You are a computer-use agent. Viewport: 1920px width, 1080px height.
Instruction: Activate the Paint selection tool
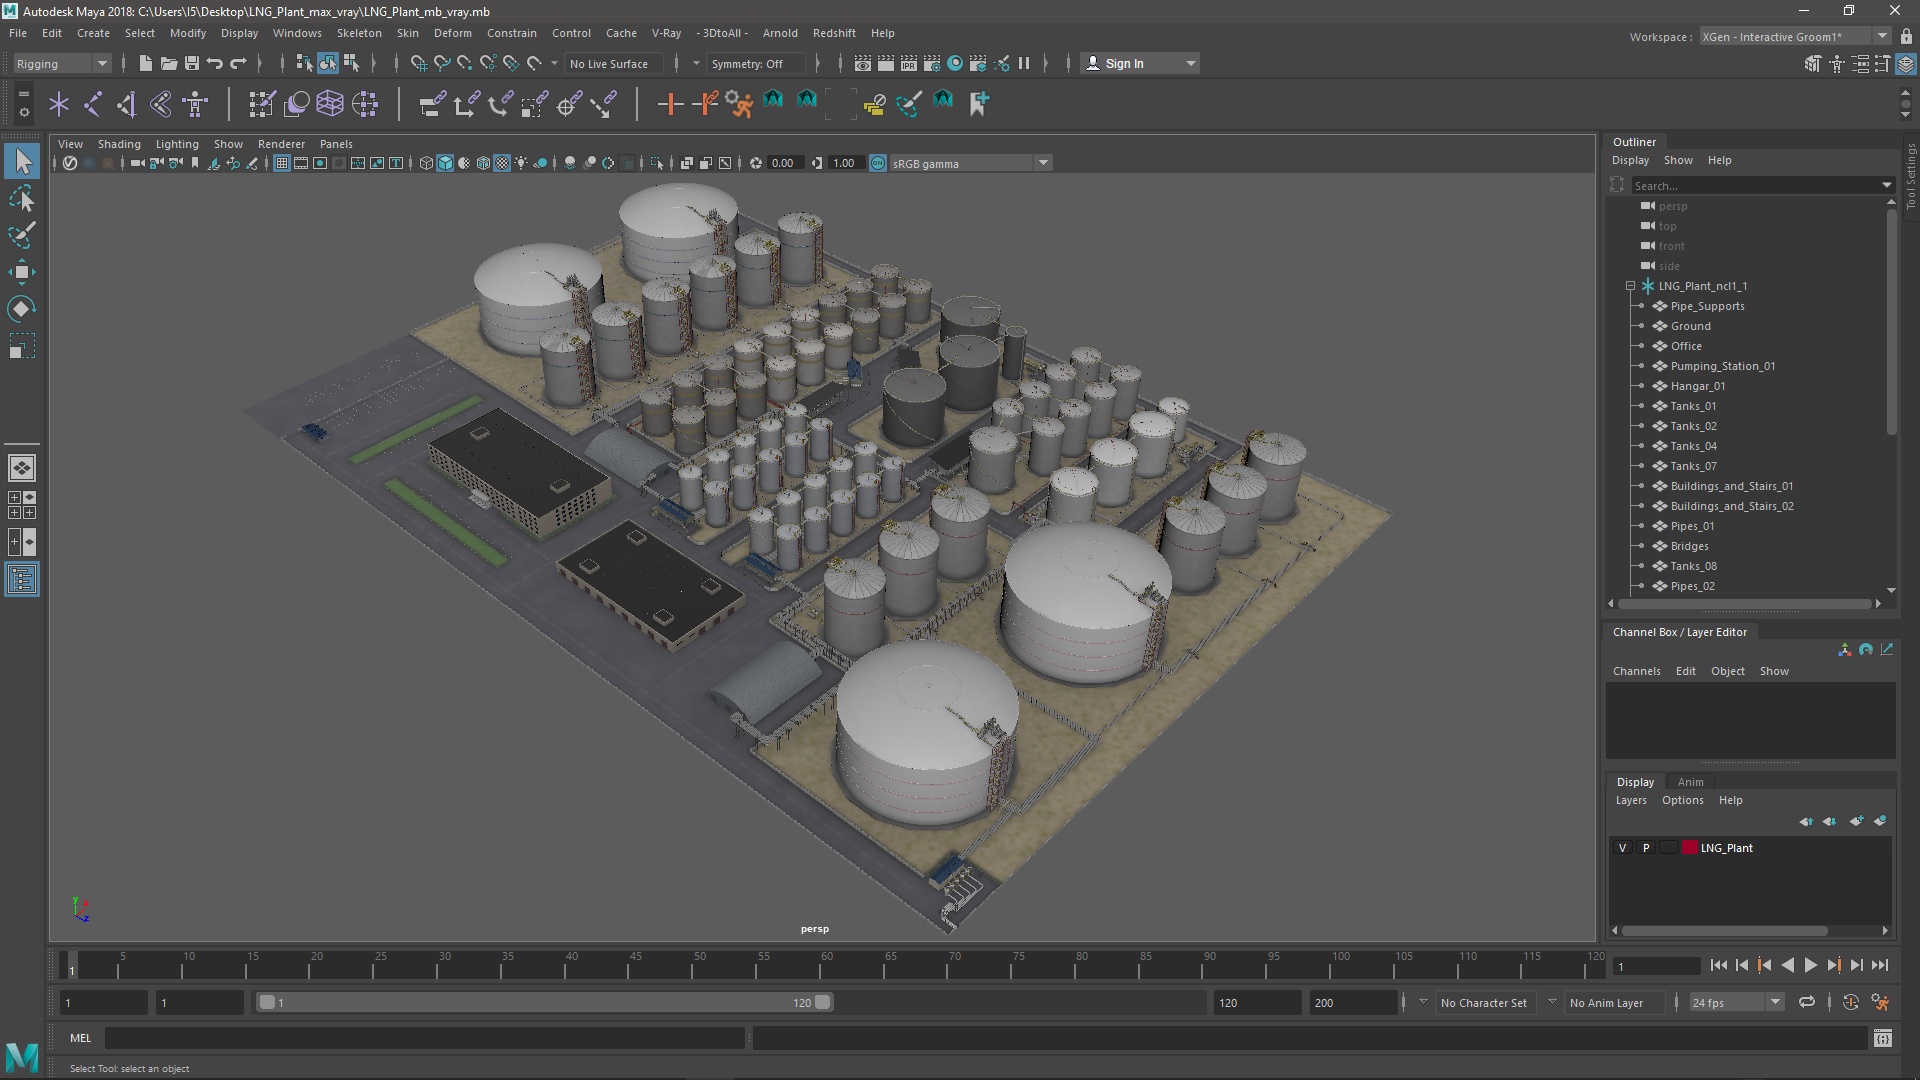(x=22, y=235)
